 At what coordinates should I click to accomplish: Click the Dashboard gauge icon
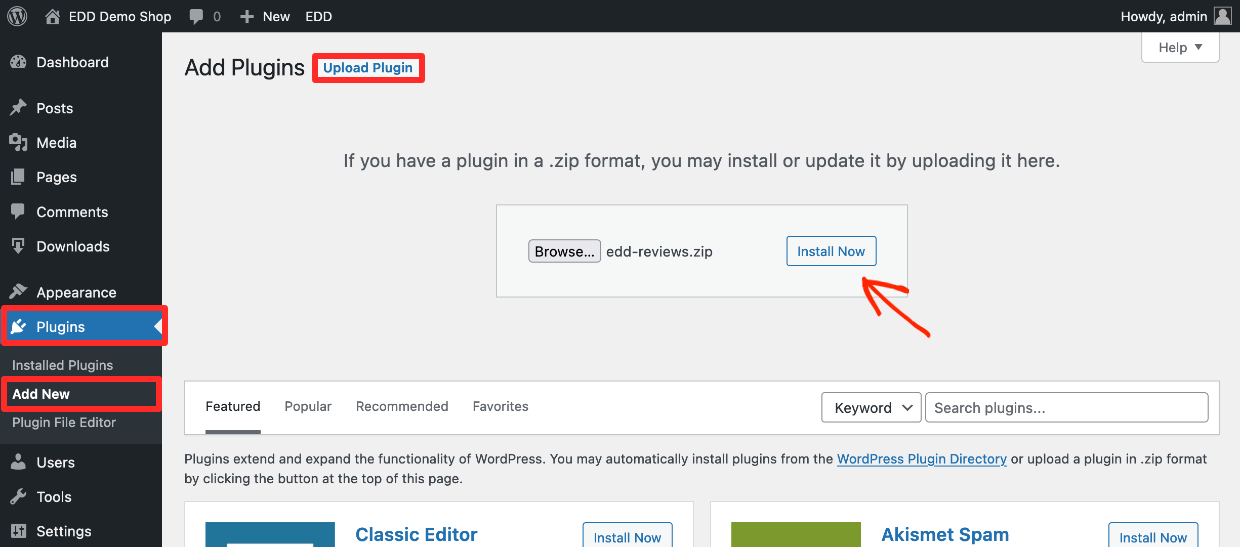coord(18,62)
